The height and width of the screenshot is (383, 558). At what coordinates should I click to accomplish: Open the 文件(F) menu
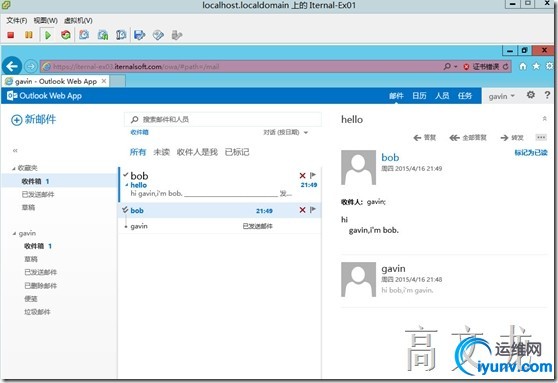click(x=16, y=21)
